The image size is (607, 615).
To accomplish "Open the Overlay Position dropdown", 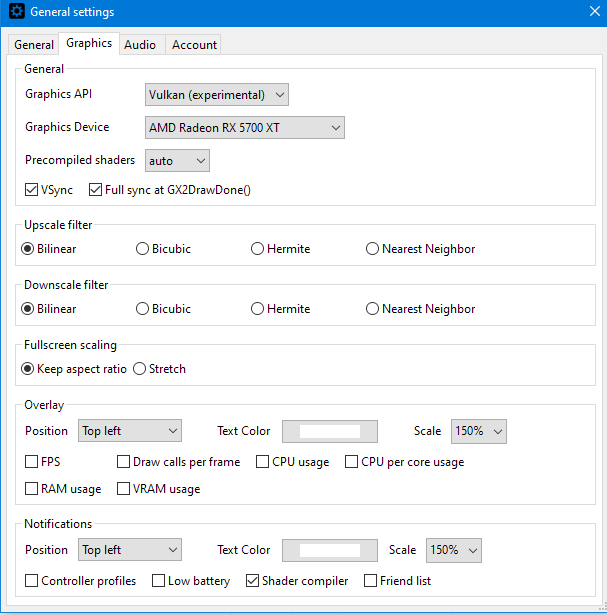I will (x=130, y=431).
